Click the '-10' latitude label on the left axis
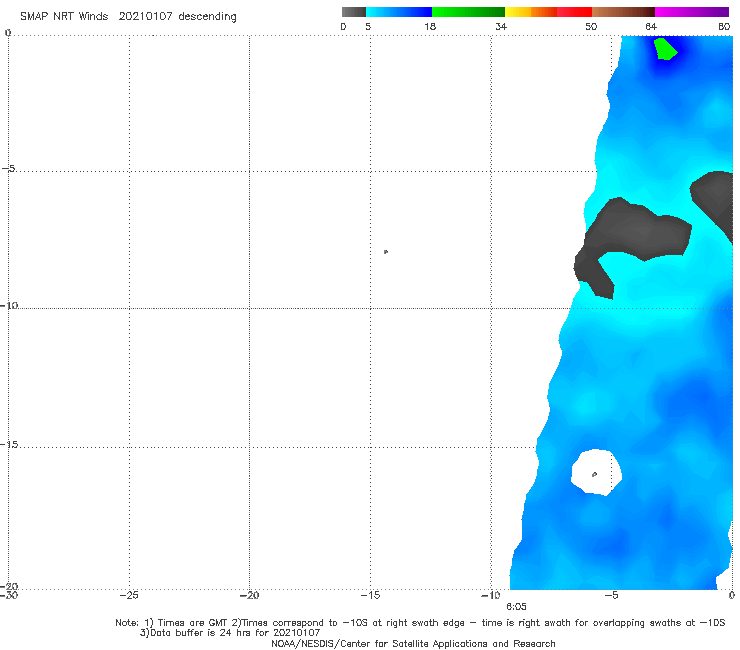 coord(9,305)
